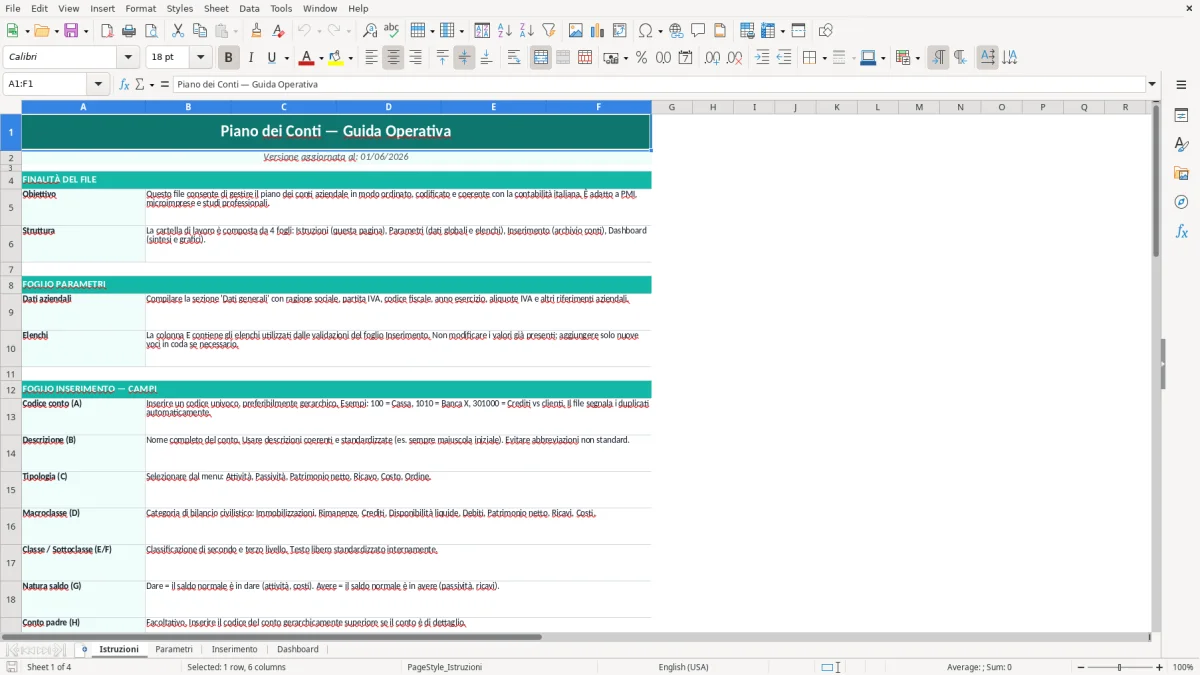
Task: Click the Freeze Rows and Columns icon
Action: pos(768,31)
